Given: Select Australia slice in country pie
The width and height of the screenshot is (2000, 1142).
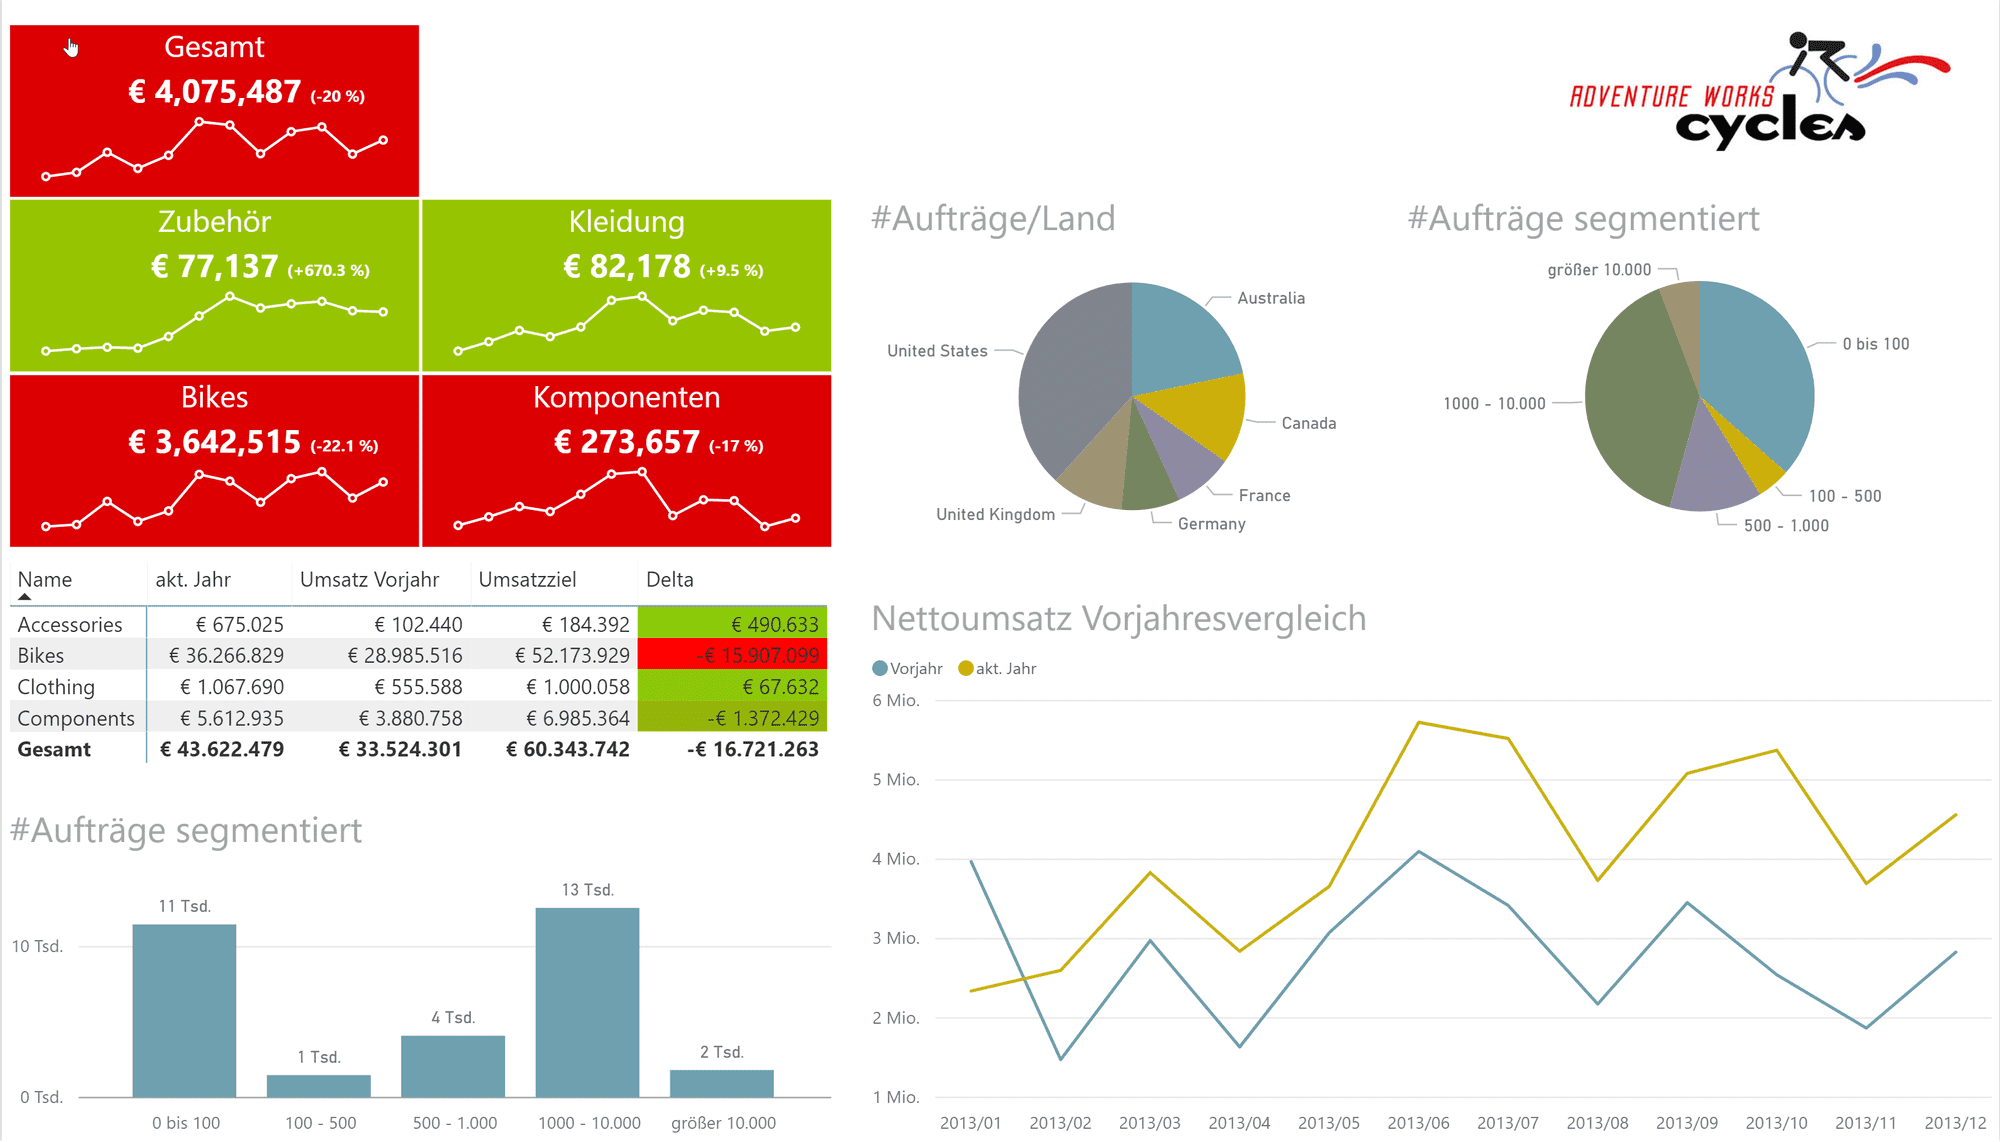Looking at the screenshot, I should point(1179,341).
